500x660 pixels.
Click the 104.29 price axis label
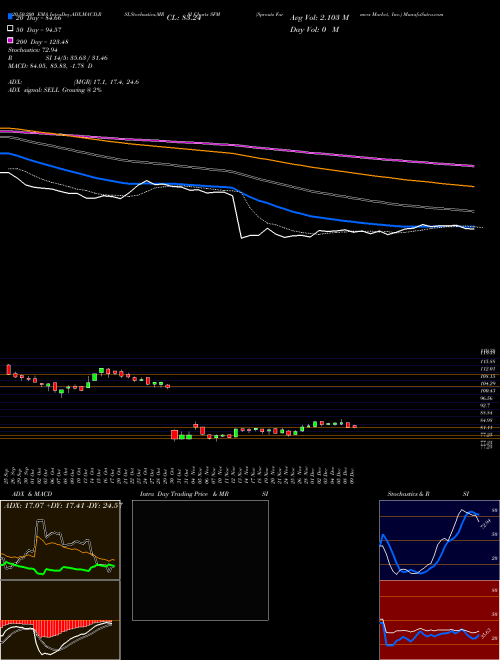click(x=487, y=383)
